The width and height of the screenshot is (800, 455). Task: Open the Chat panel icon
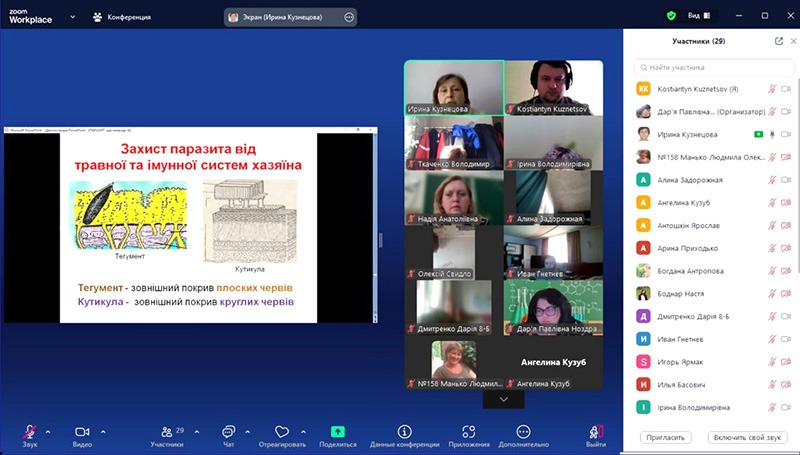(x=229, y=431)
